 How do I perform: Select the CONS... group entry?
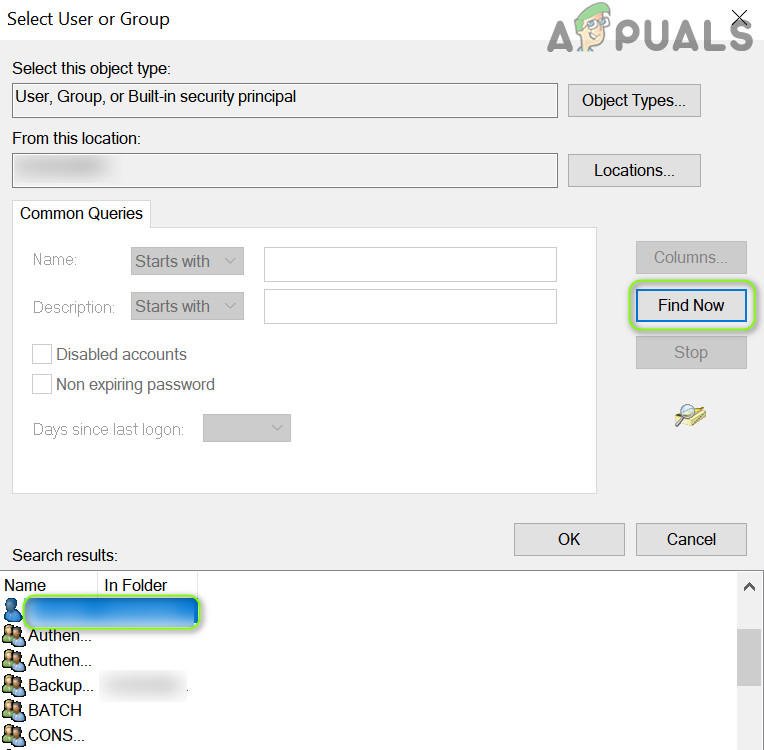pos(56,735)
